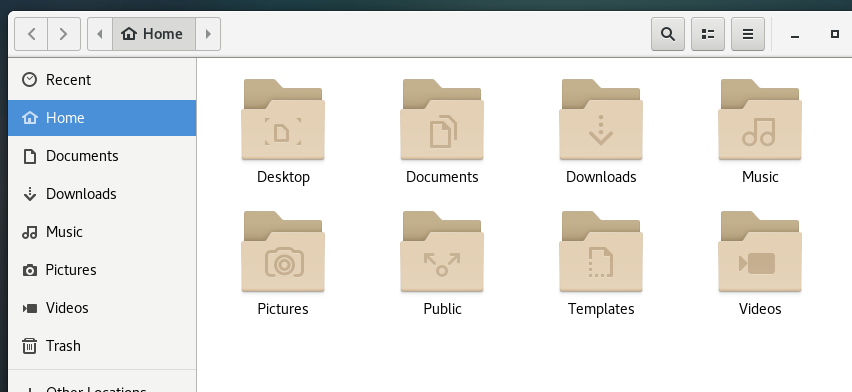Minimize the Files window

coord(795,35)
